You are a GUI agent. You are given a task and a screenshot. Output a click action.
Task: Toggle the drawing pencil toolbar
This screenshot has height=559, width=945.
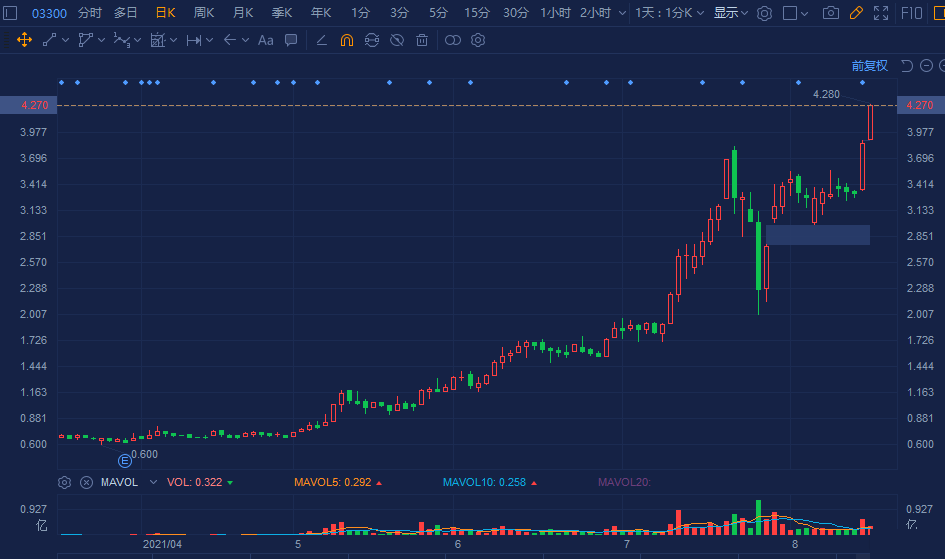pyautogui.click(x=856, y=13)
